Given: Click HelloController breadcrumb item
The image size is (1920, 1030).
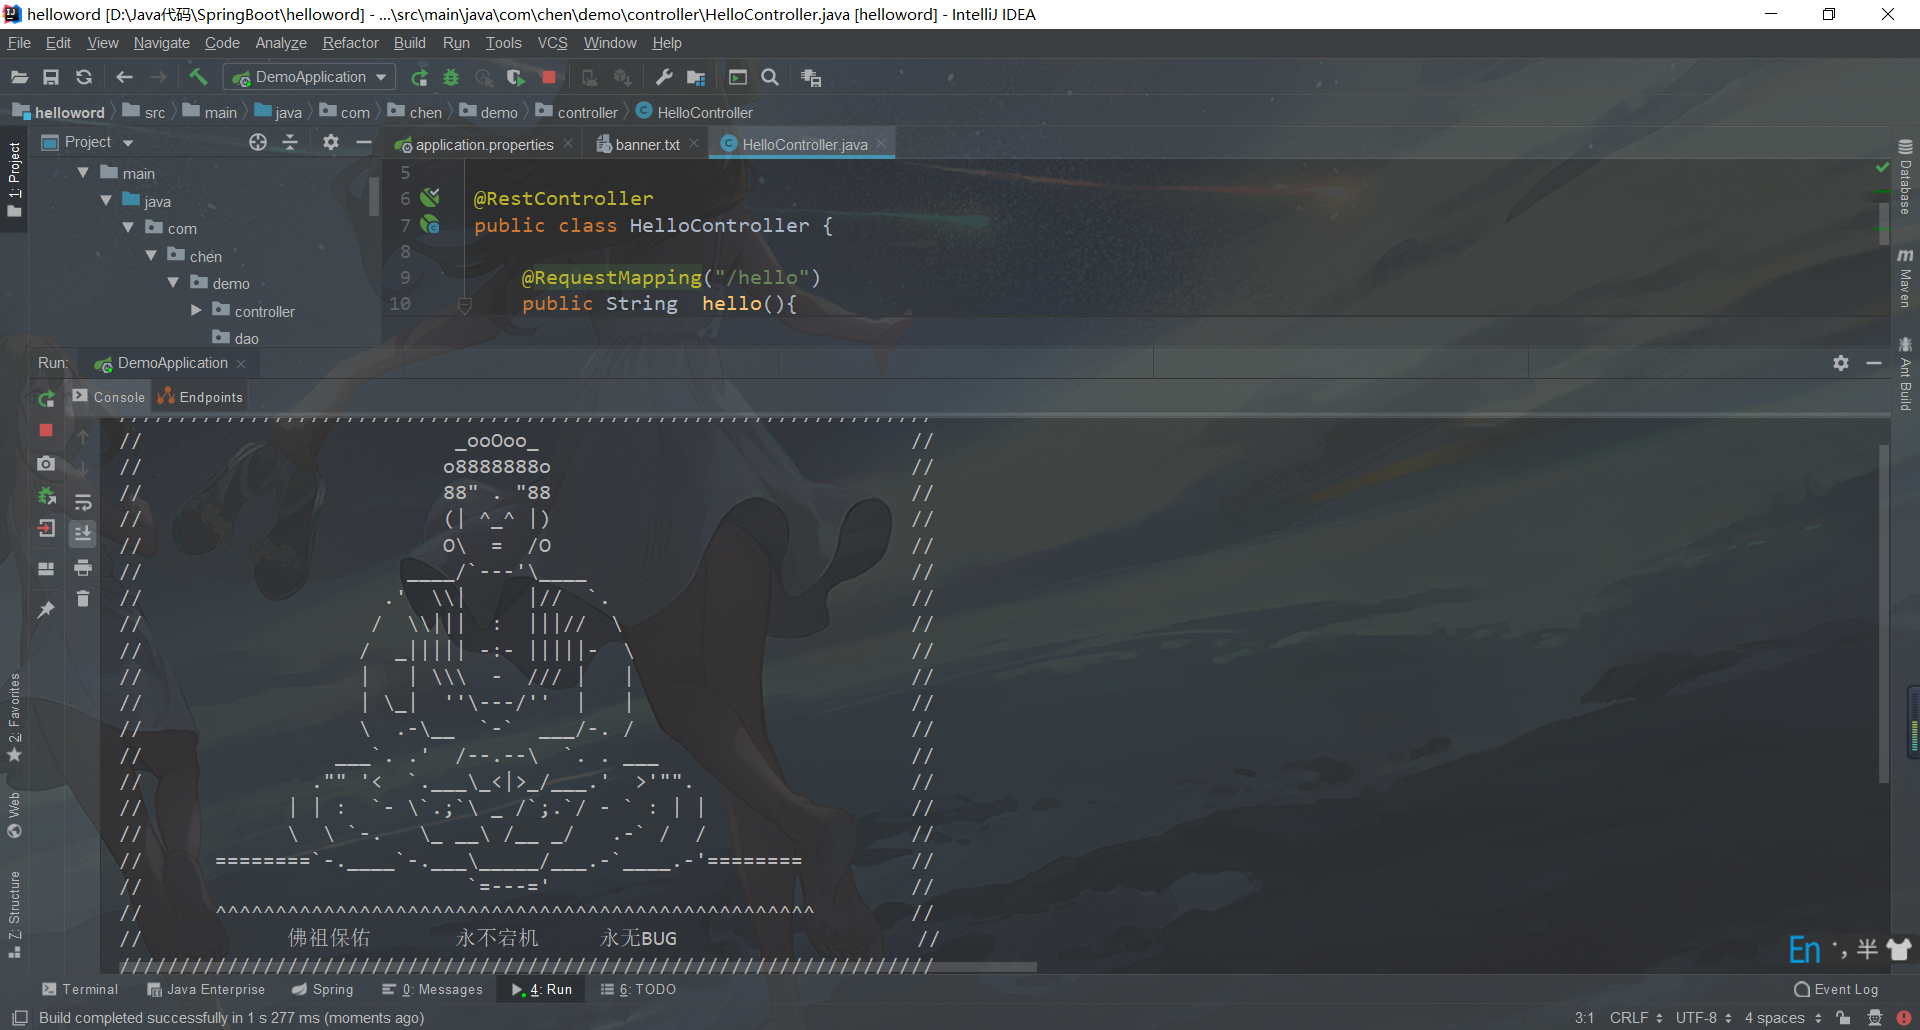Looking at the screenshot, I should tap(695, 112).
